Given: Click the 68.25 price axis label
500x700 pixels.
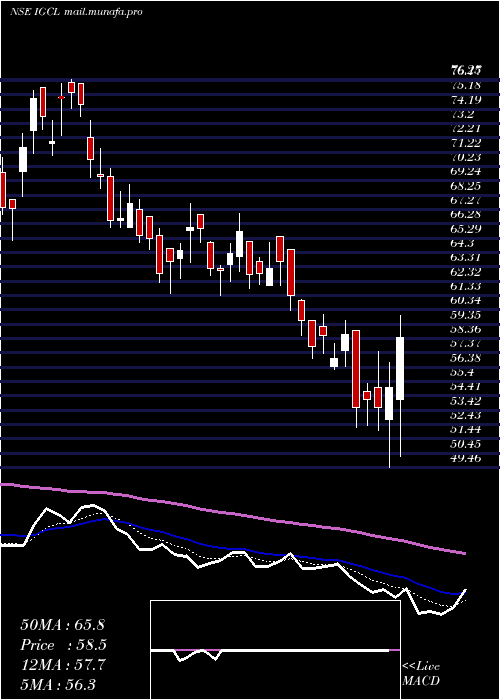Looking at the screenshot, I should (x=467, y=186).
